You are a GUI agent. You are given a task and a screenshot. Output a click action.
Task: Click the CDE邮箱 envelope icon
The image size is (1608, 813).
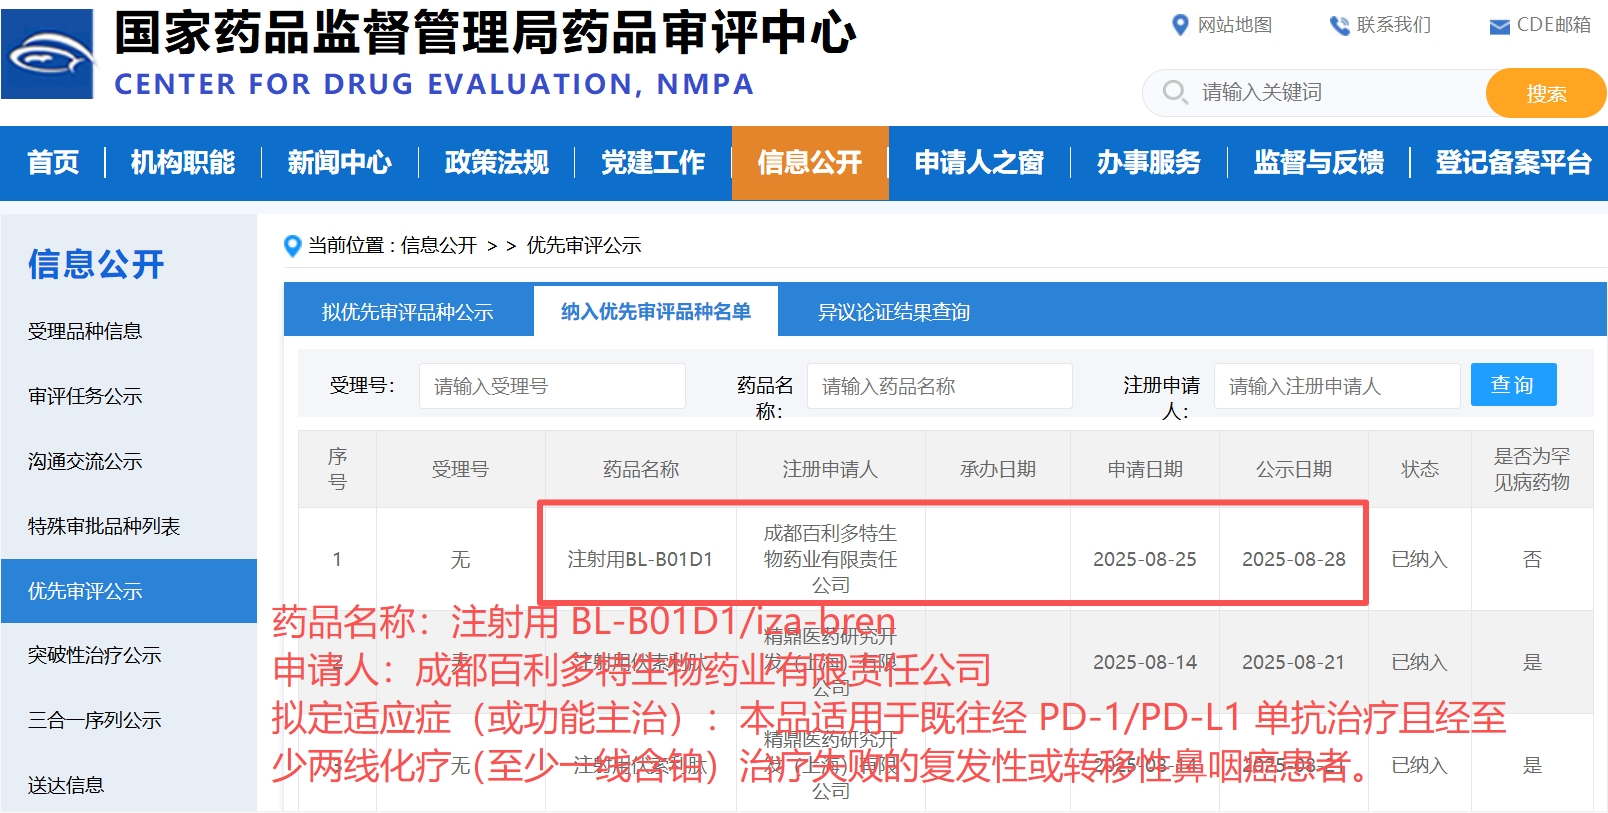(x=1499, y=27)
